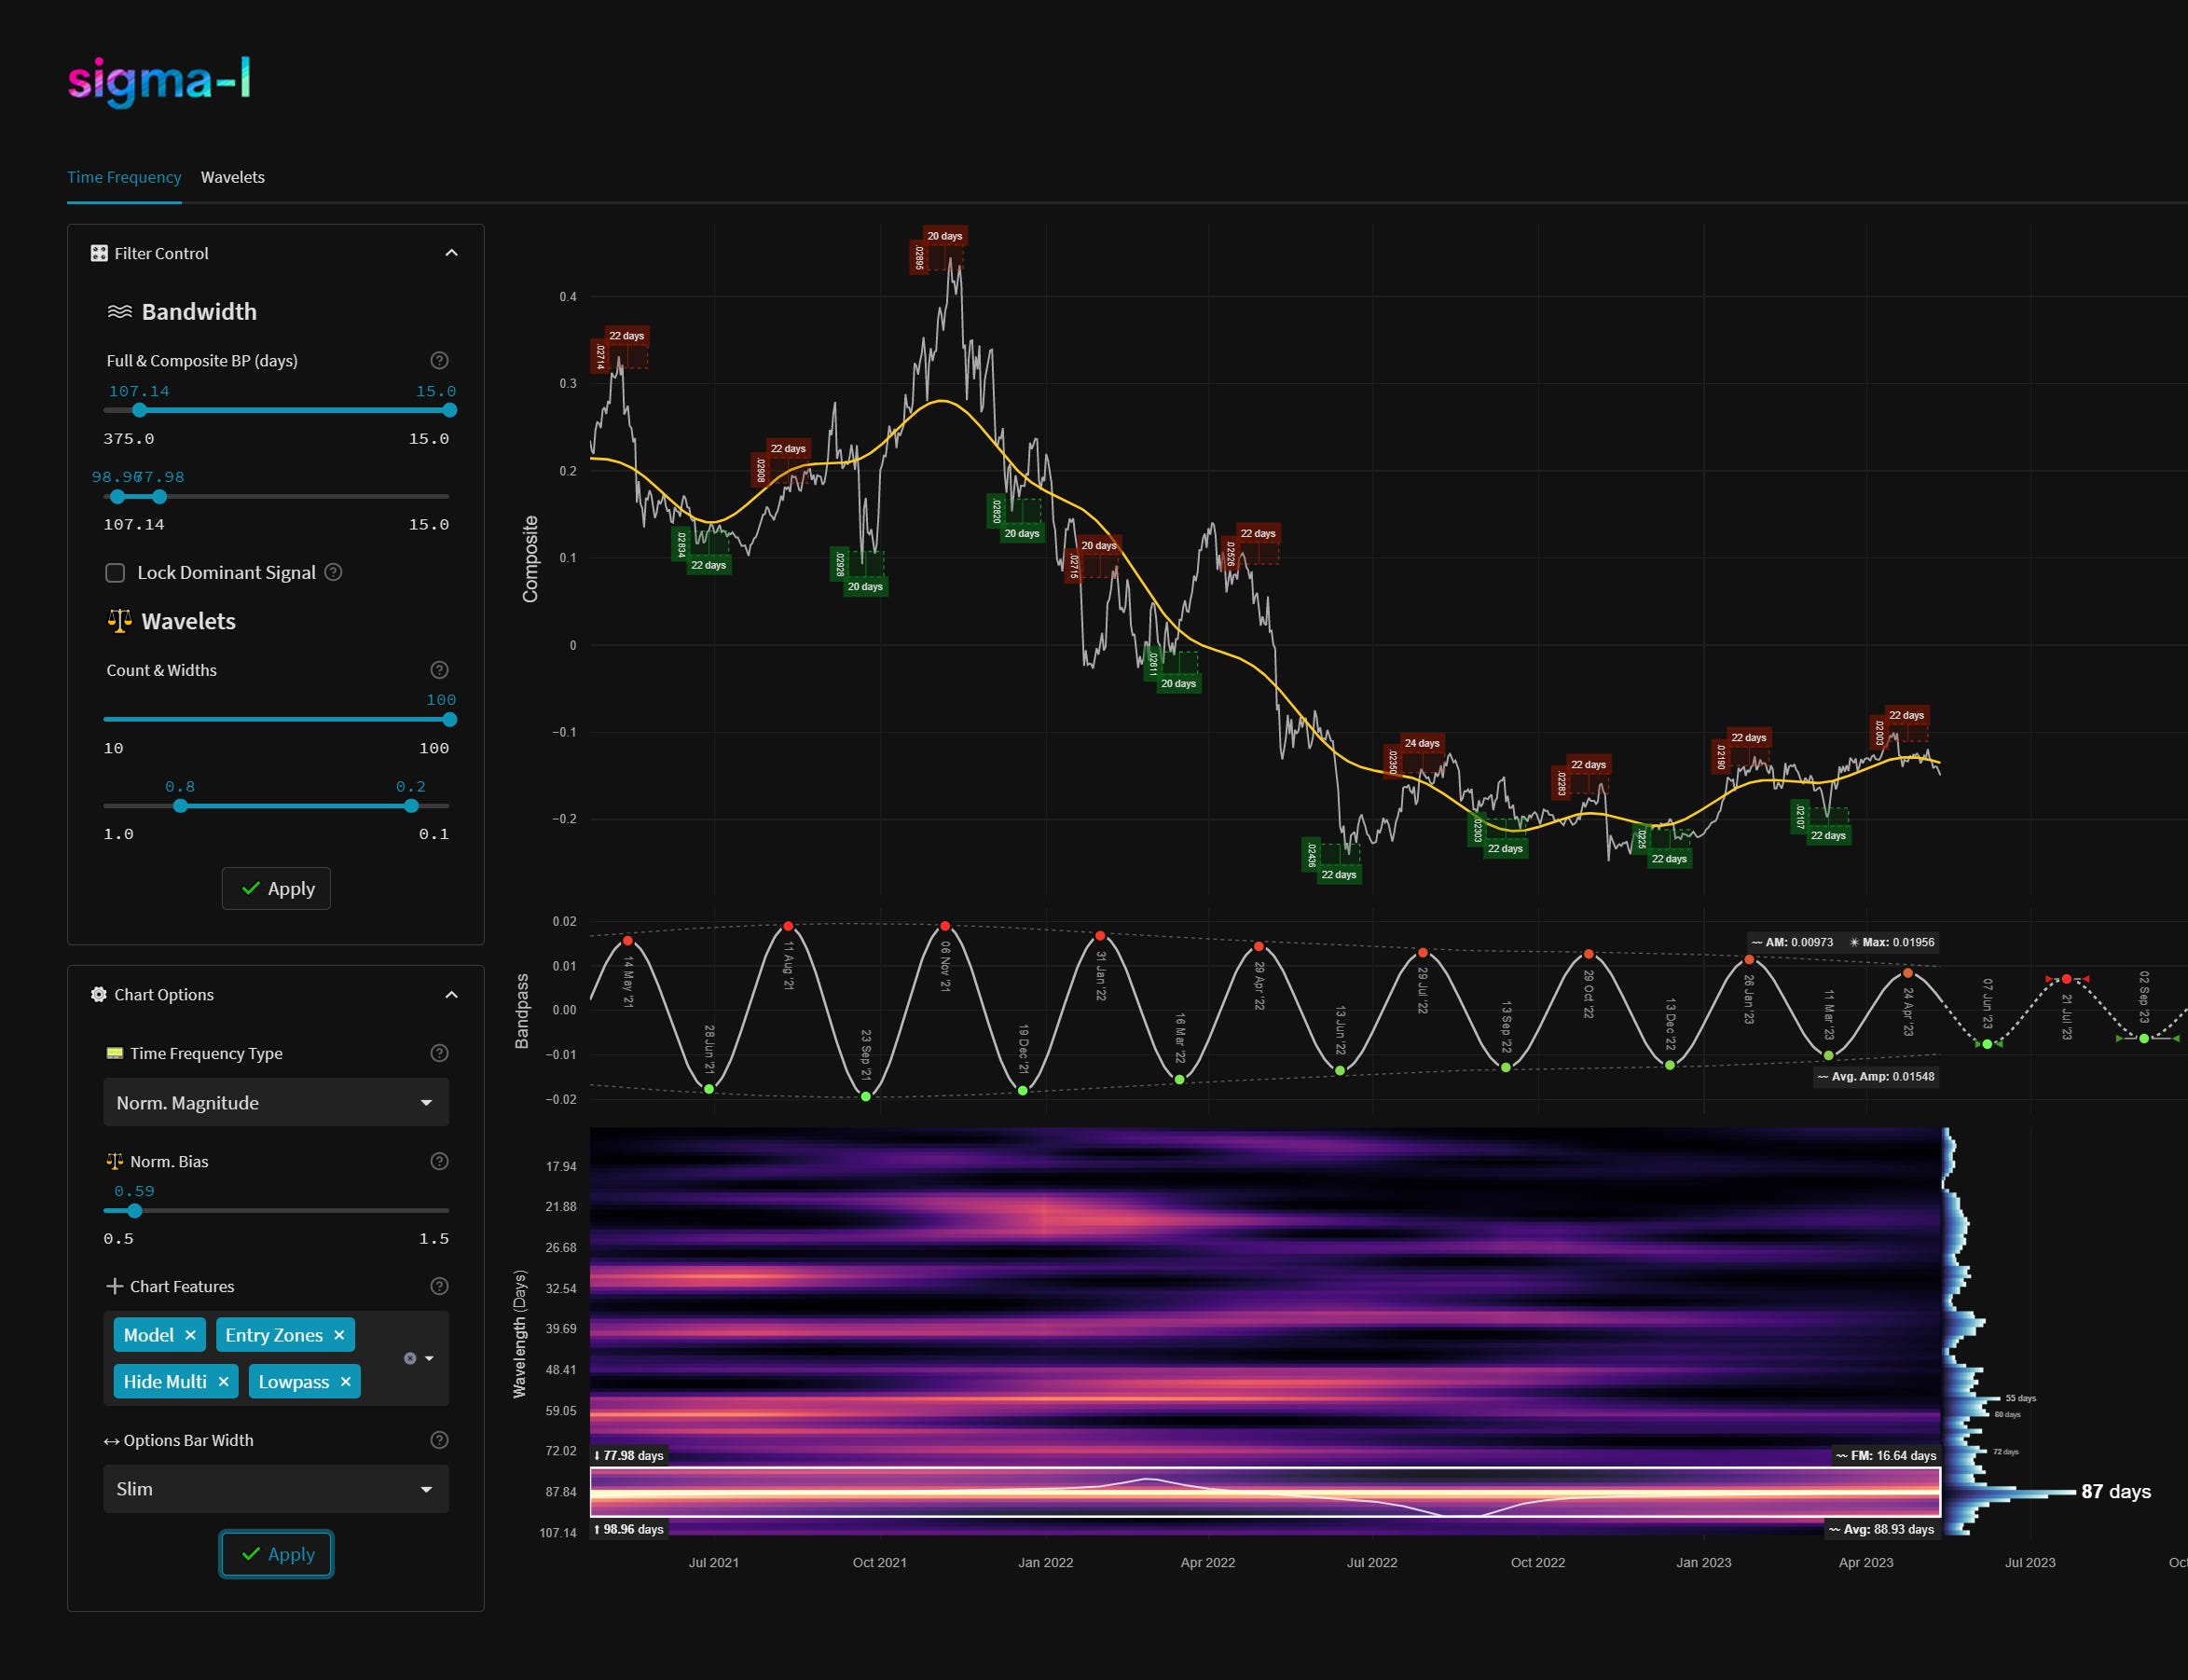The image size is (2188, 1680).
Task: Open help for Count & Widths
Action: coord(439,670)
